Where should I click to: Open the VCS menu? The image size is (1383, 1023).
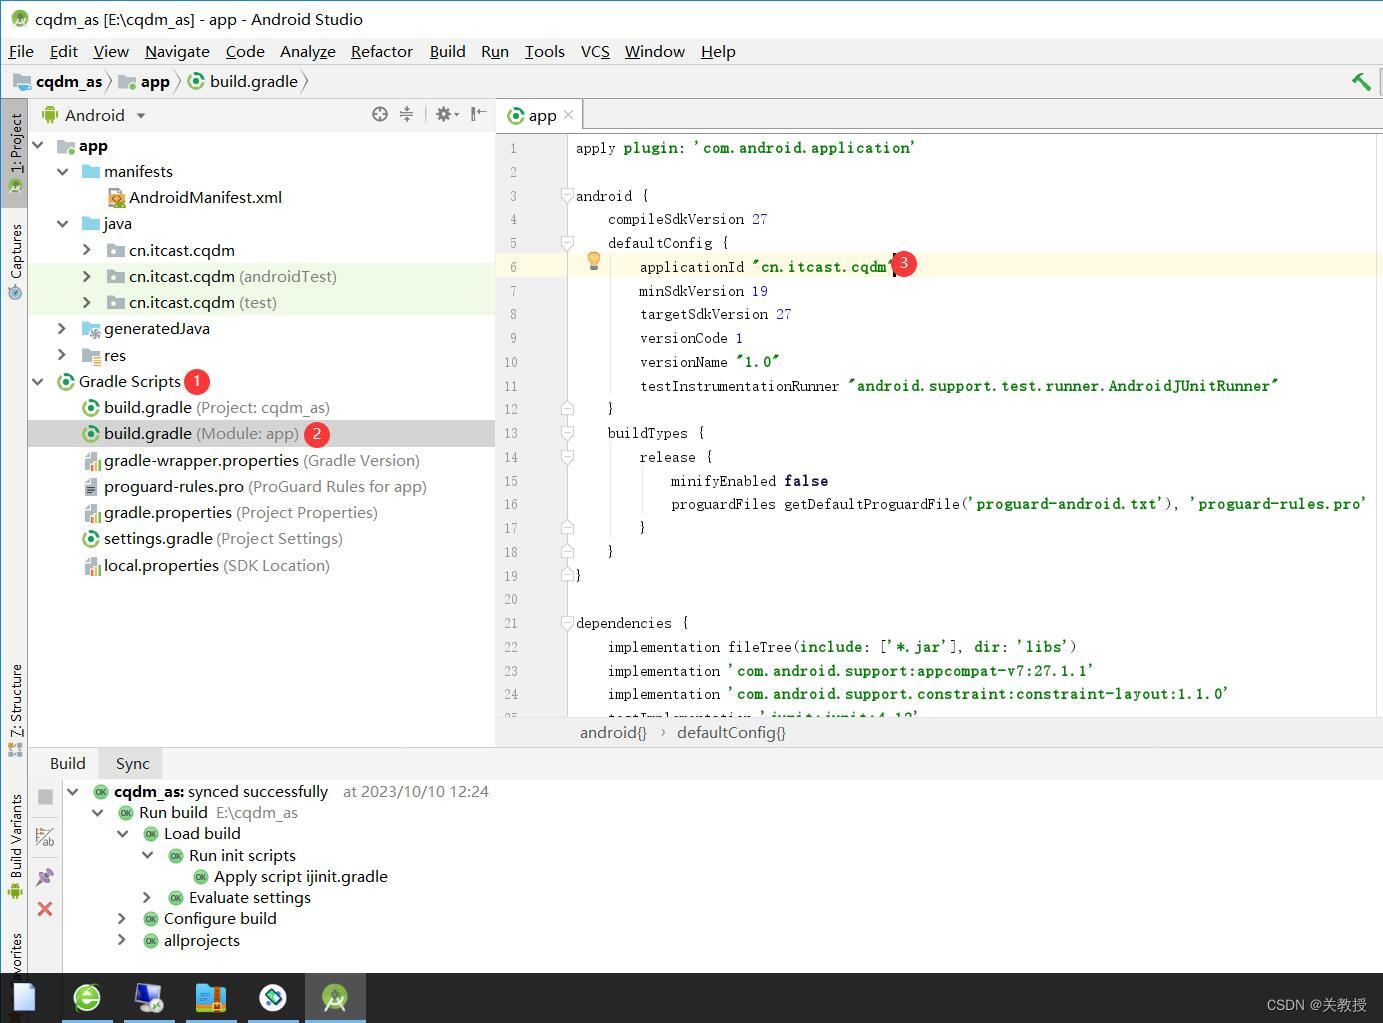[x=595, y=51]
